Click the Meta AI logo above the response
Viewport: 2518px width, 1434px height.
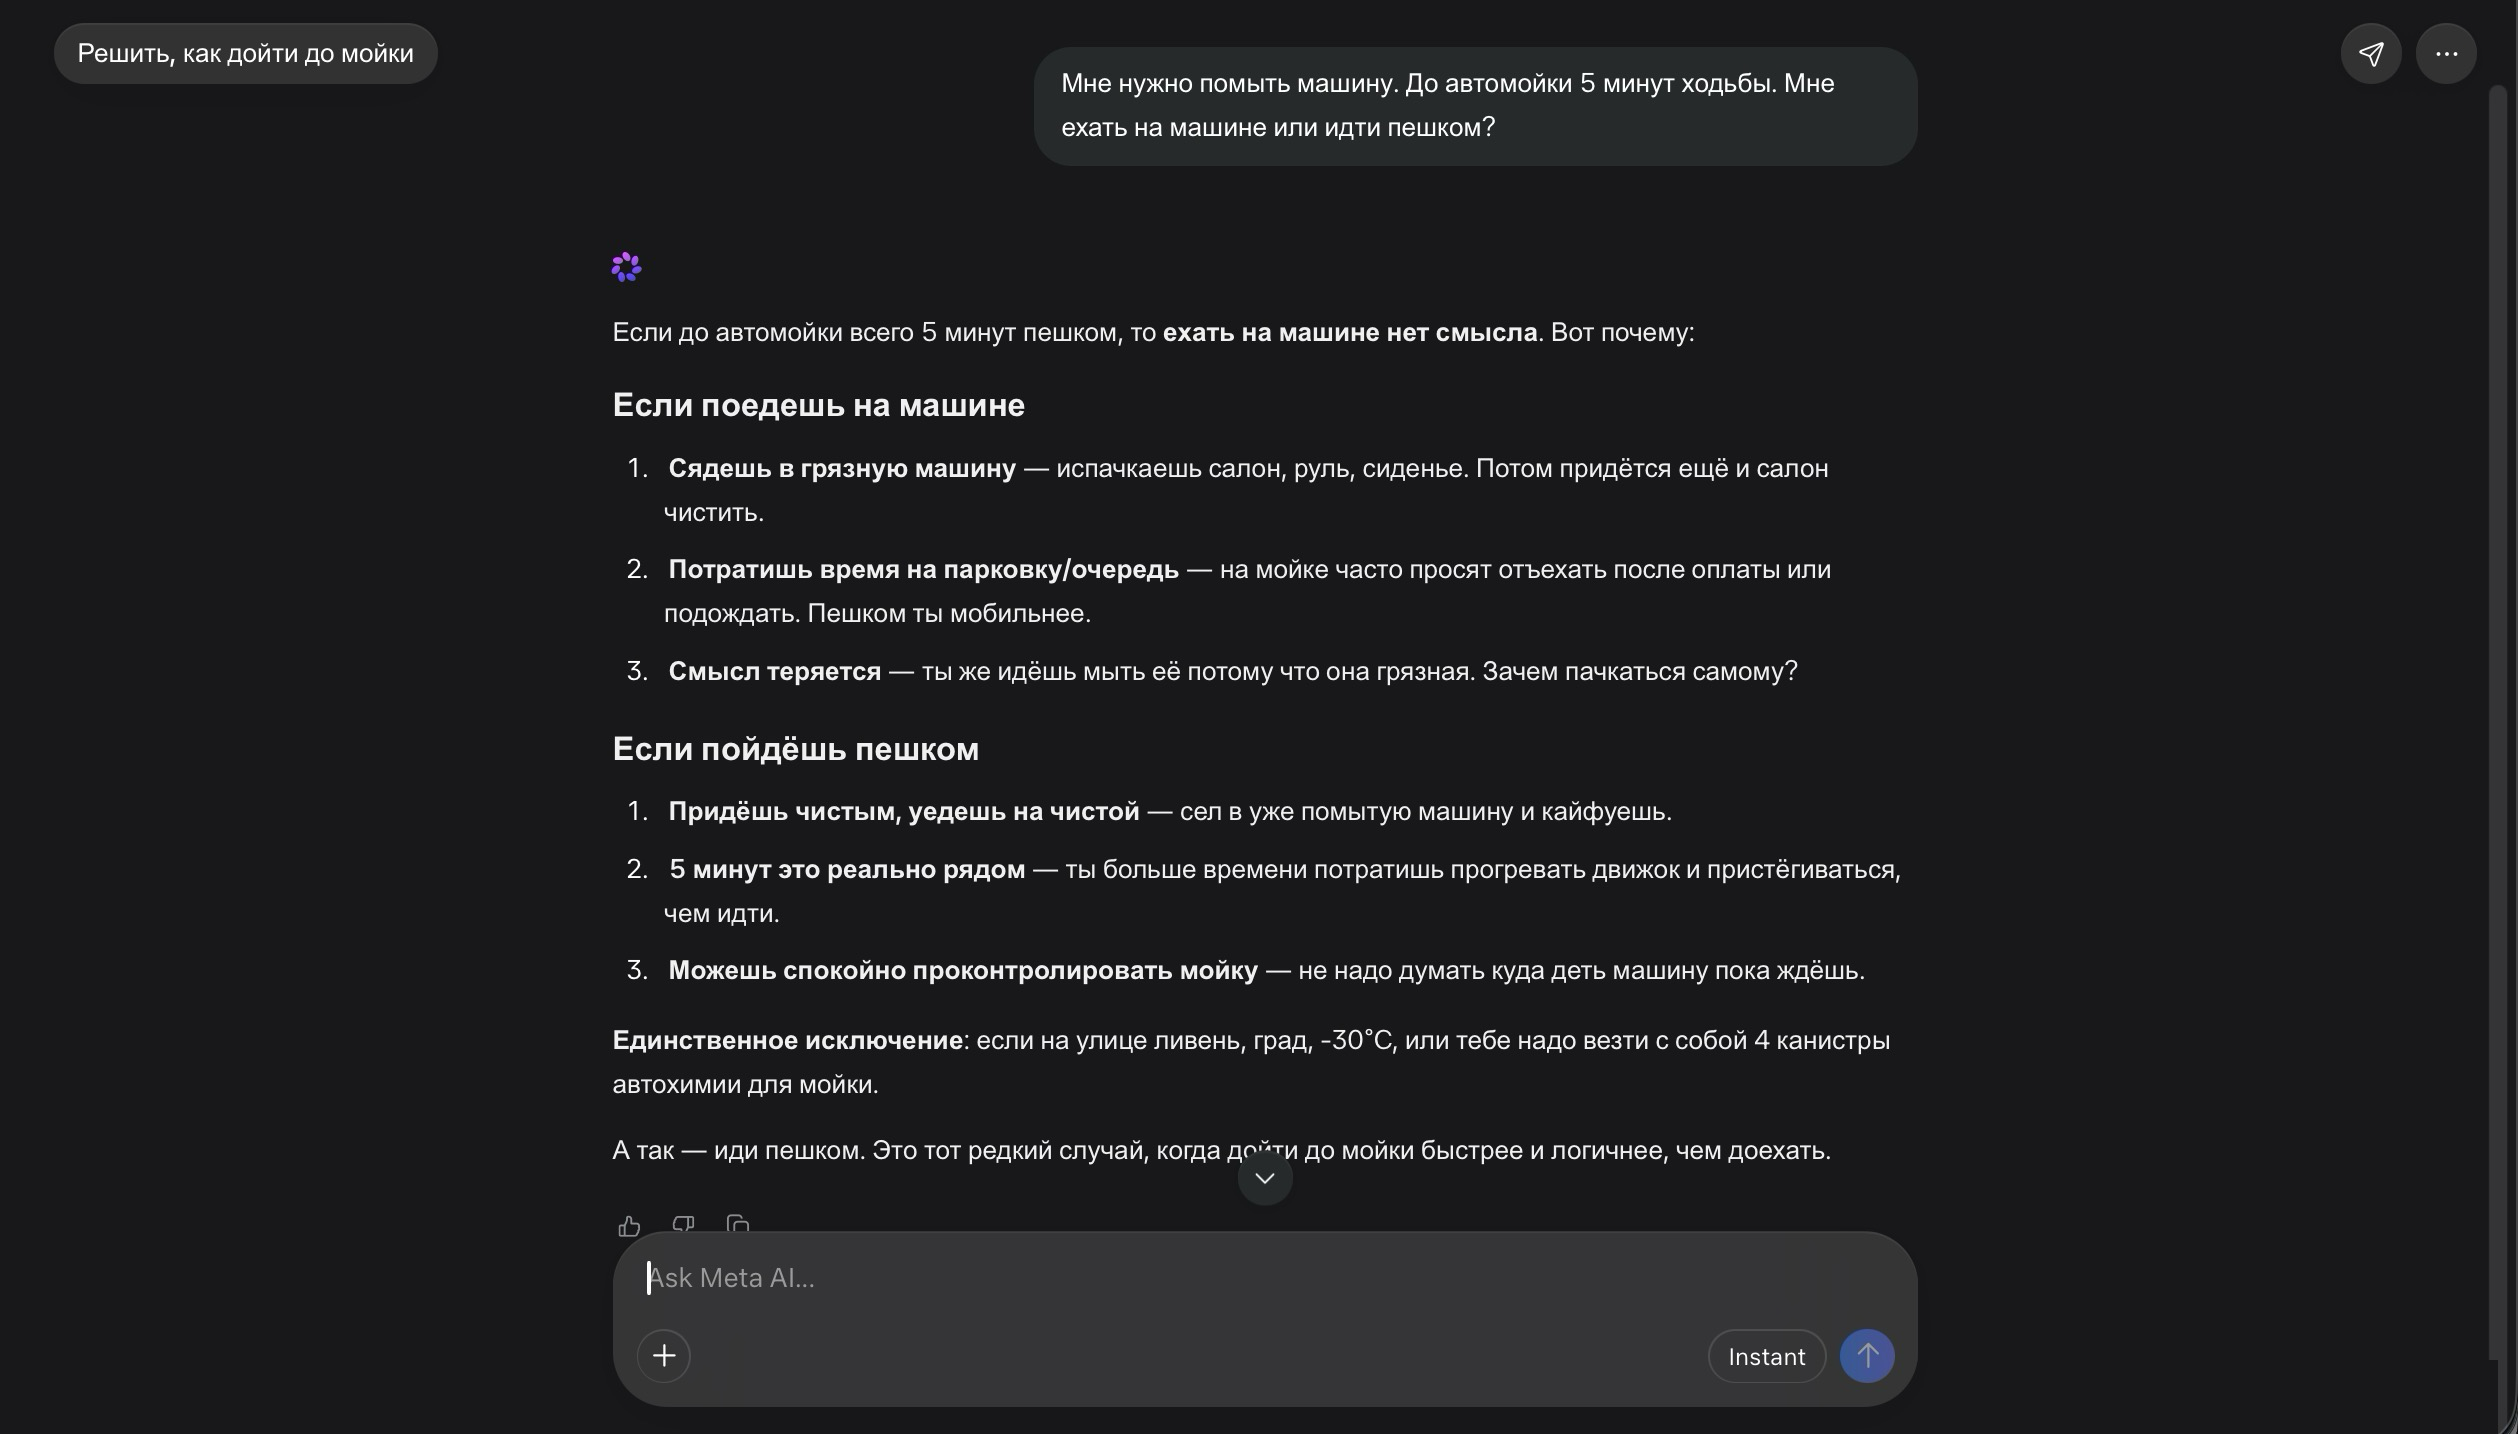tap(626, 267)
